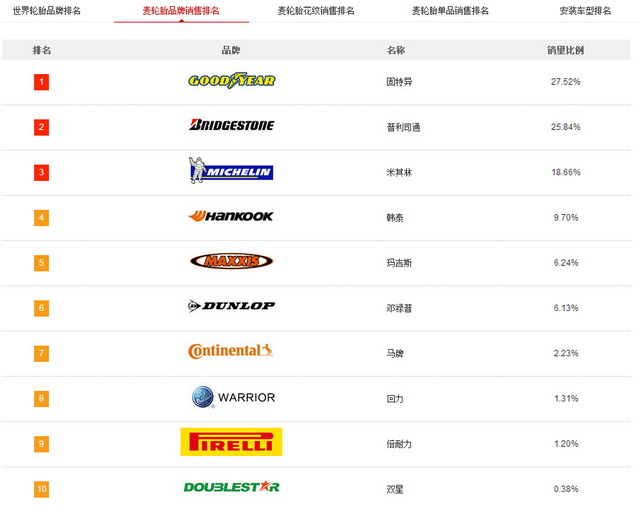Select the name 米其林
The image size is (640, 507).
[399, 173]
